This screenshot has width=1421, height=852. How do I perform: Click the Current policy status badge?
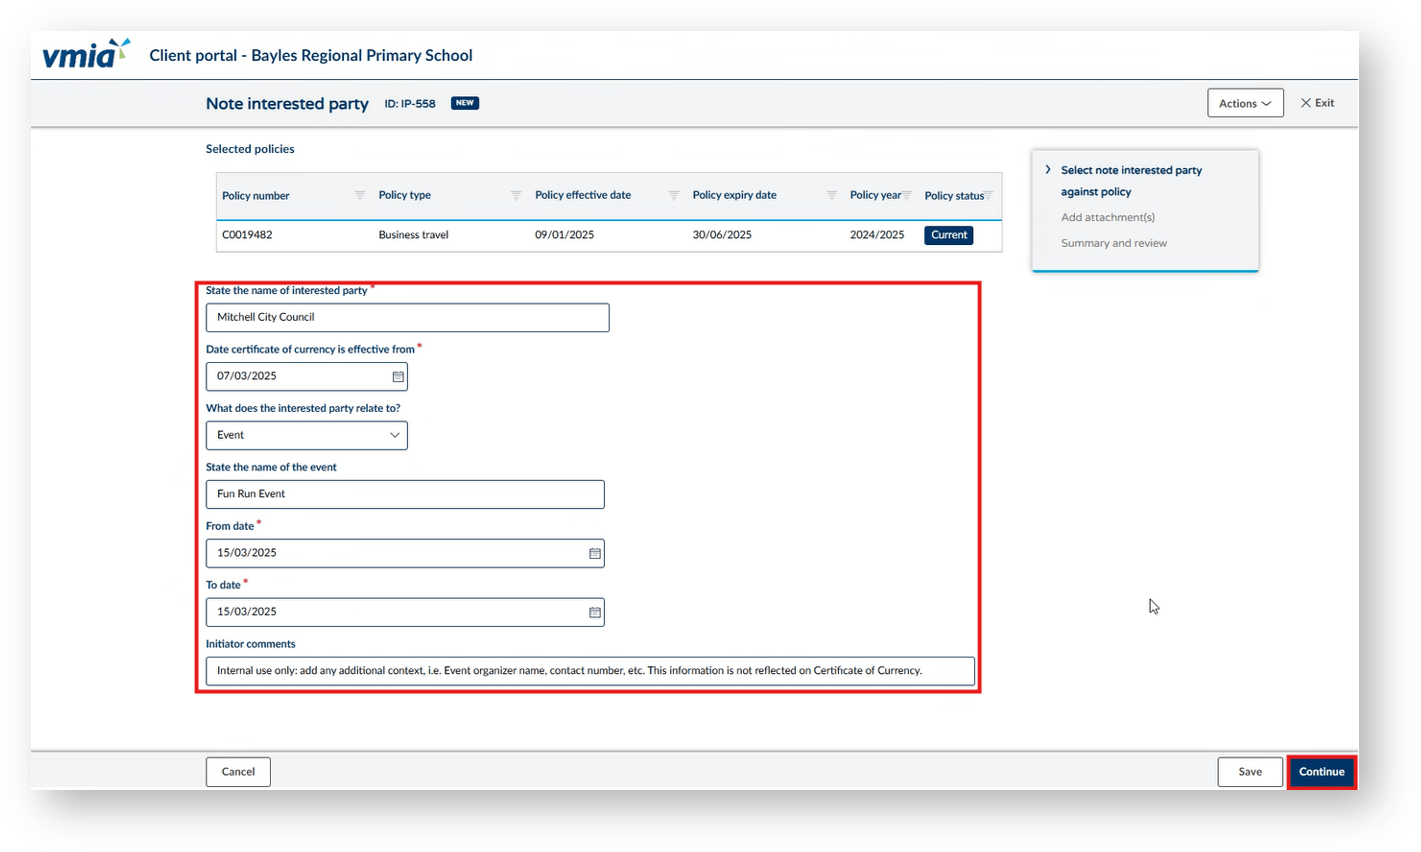point(949,236)
